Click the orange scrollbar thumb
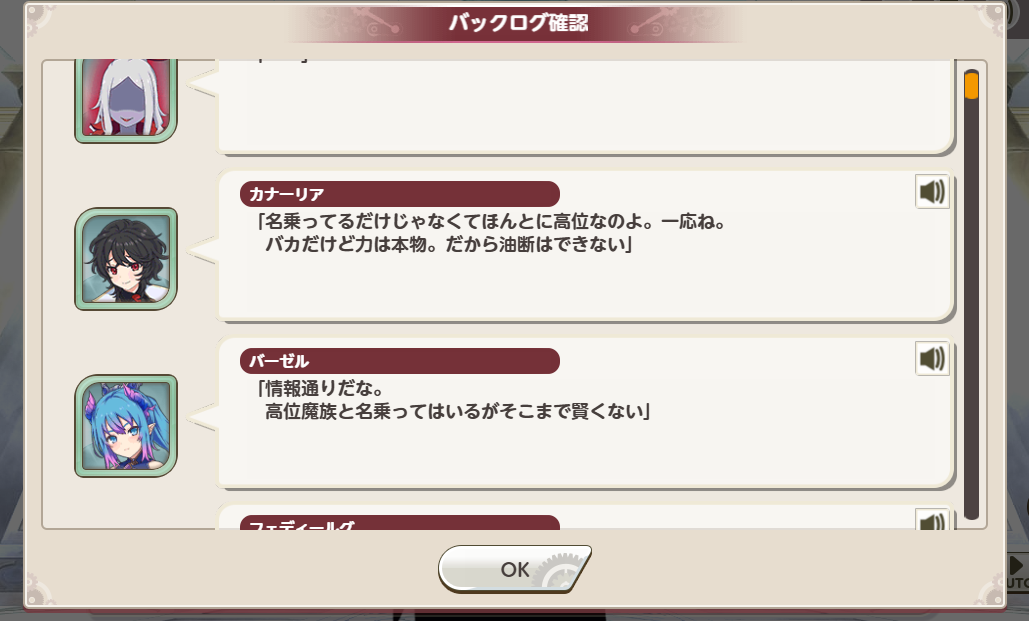The image size is (1029, 621). pos(971,85)
